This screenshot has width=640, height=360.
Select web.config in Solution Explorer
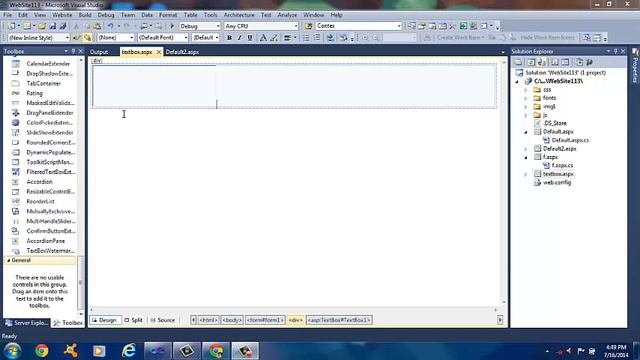click(x=557, y=182)
